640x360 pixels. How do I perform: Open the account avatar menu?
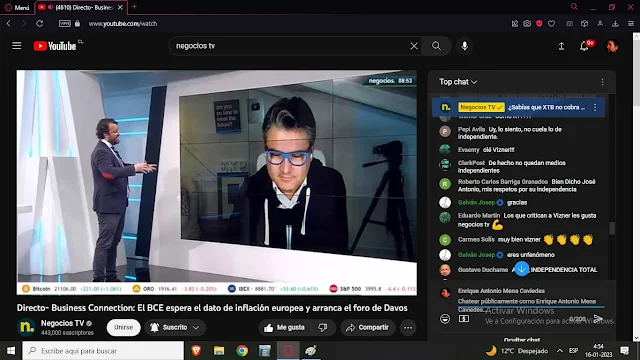coord(612,46)
